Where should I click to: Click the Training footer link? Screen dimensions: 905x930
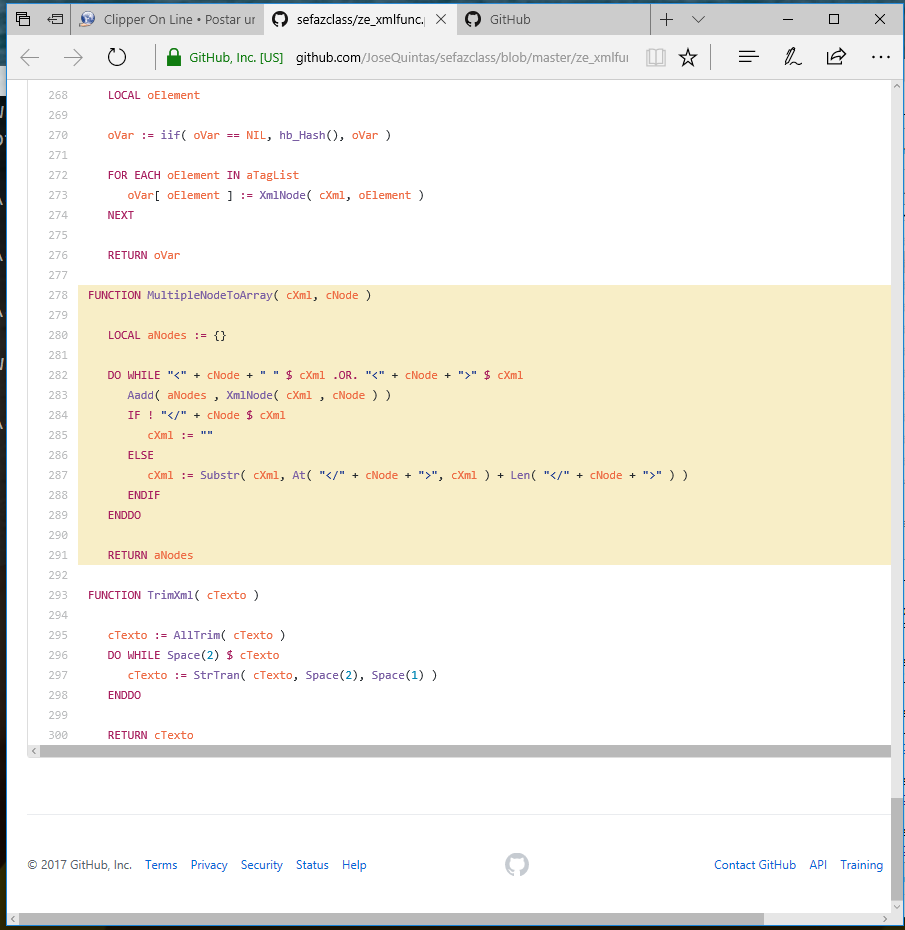(861, 865)
